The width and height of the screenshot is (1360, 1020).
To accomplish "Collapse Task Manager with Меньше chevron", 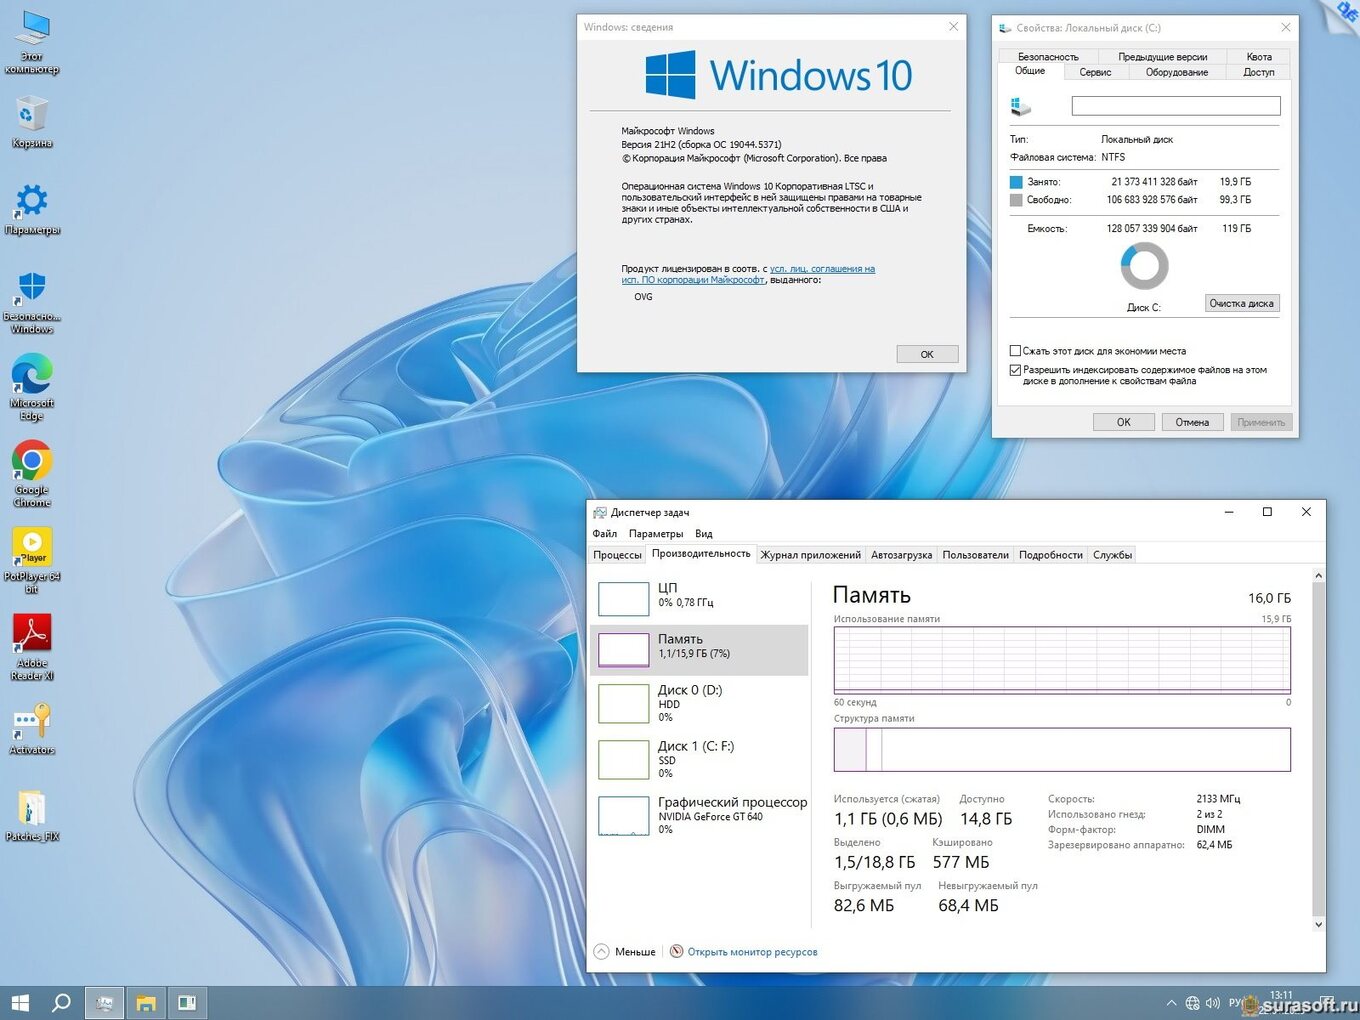I will [625, 952].
